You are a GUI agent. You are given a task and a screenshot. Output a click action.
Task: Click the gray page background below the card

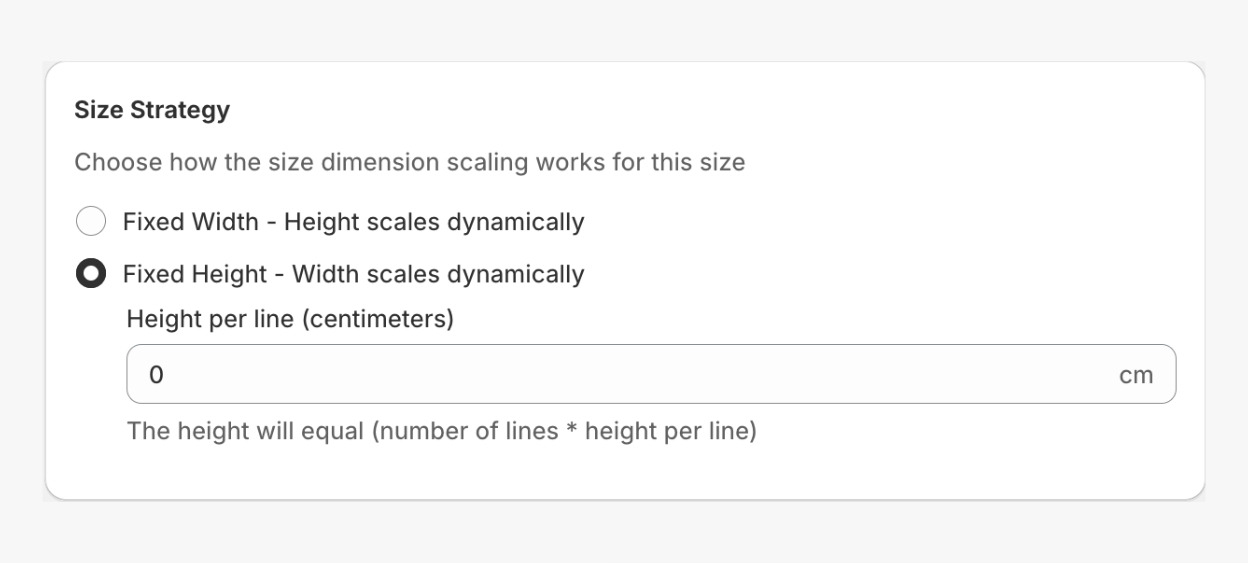point(624,535)
